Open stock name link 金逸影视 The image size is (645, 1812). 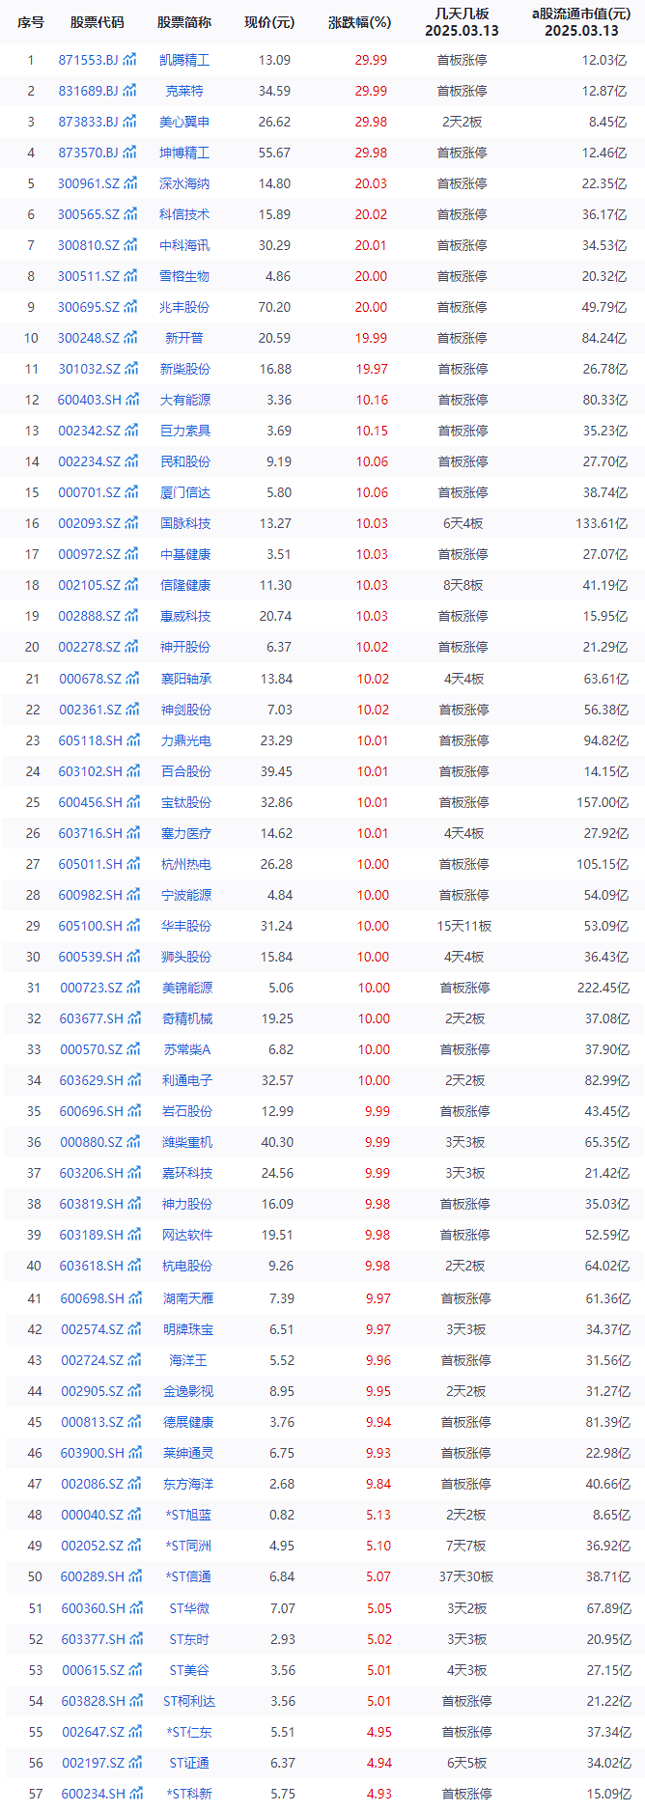(x=189, y=1391)
